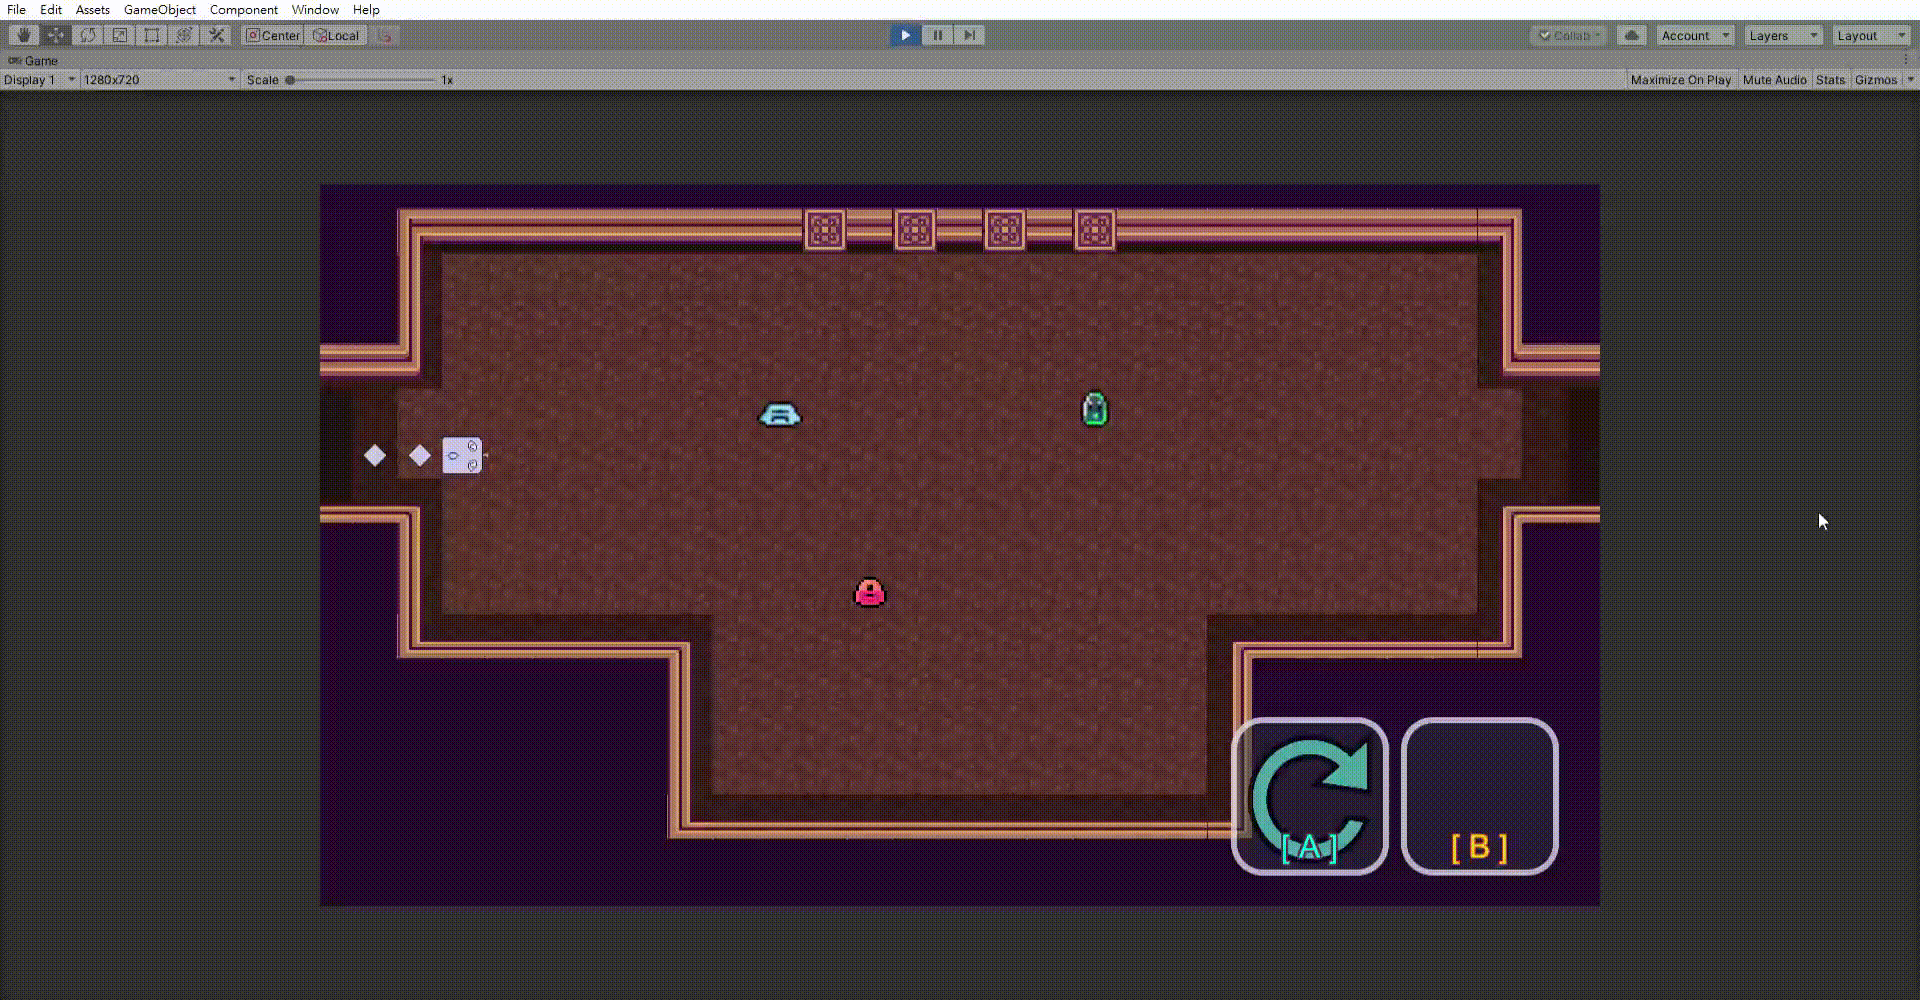Select the Rotate tool
This screenshot has height=1000, width=1920.
(x=88, y=35)
